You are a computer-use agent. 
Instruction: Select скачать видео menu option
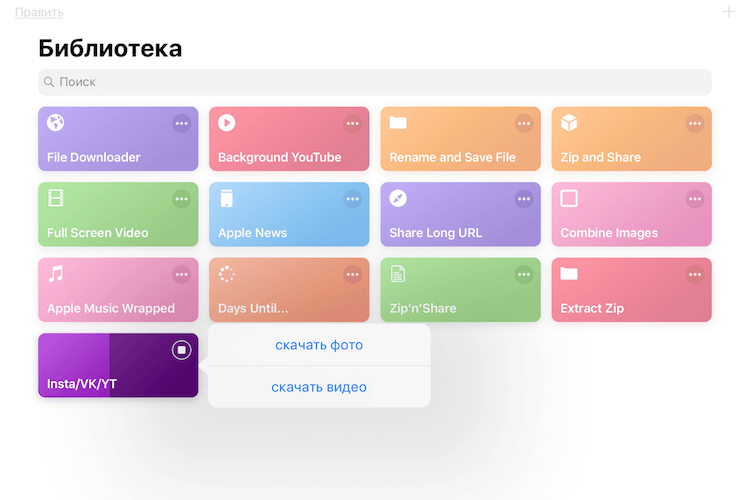point(319,387)
